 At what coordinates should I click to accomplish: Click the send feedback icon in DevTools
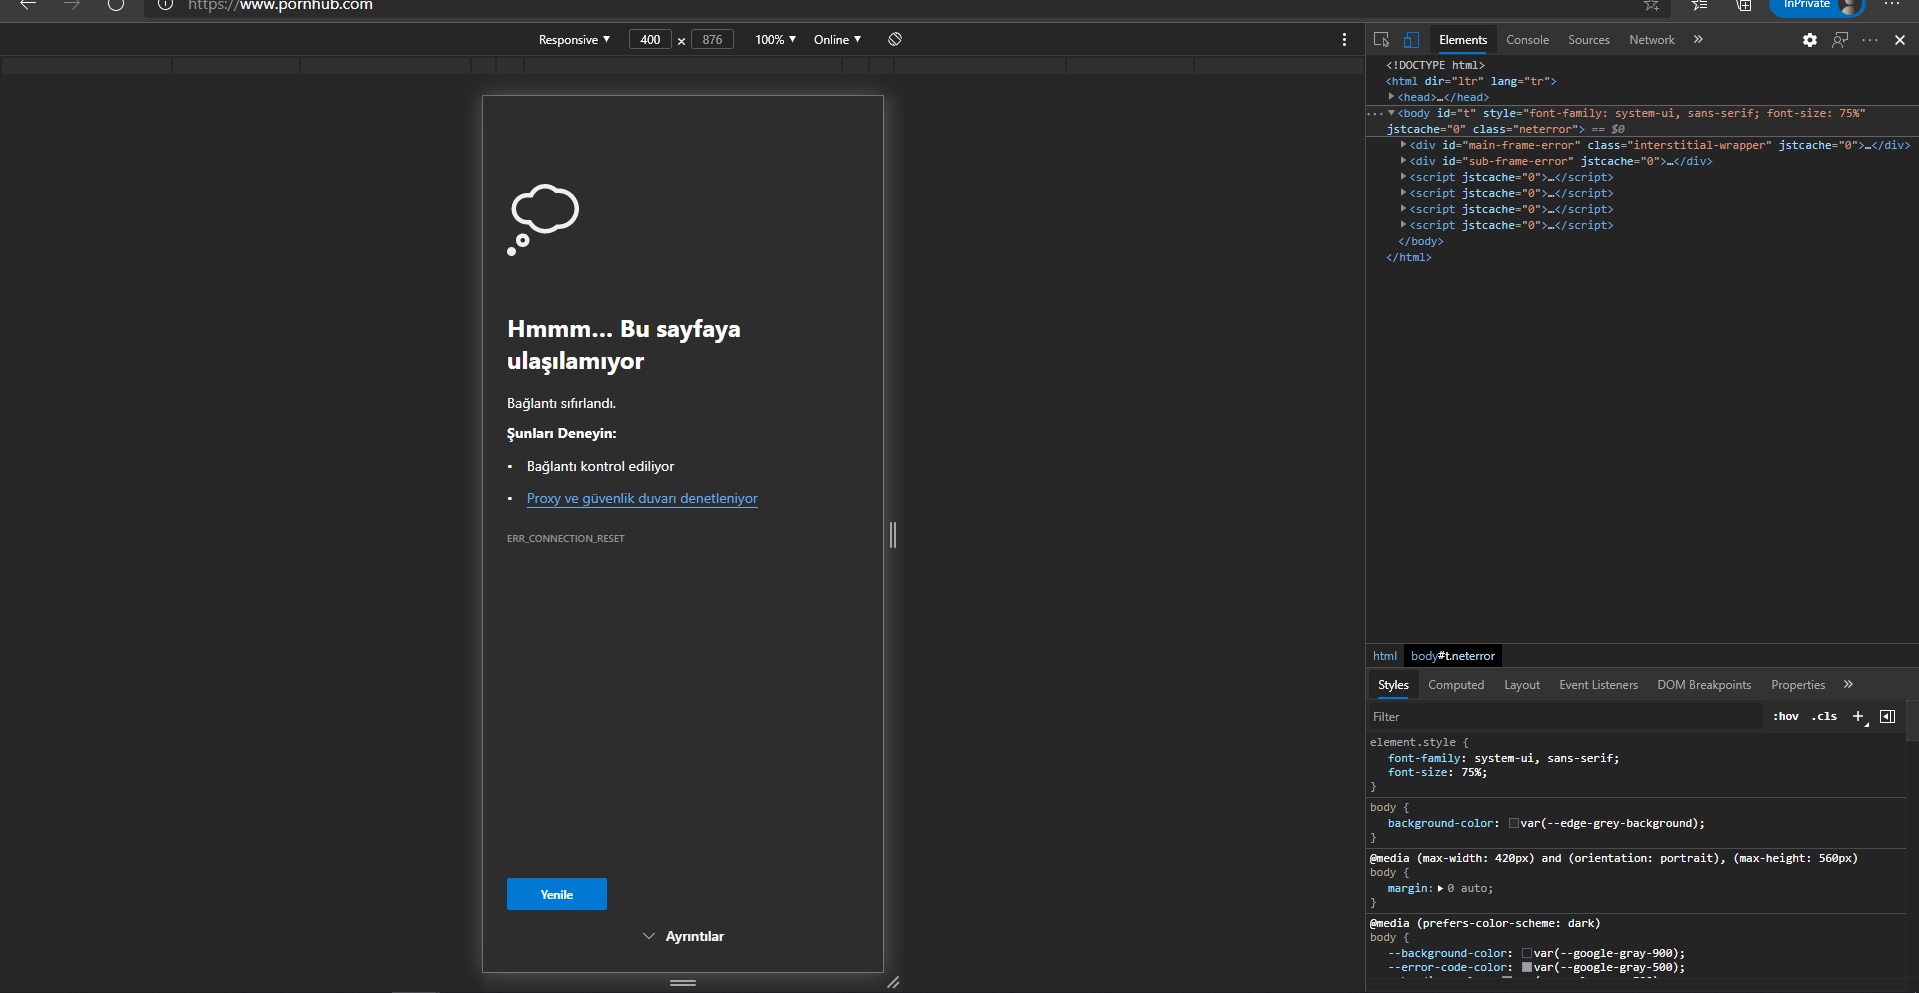(x=1840, y=40)
